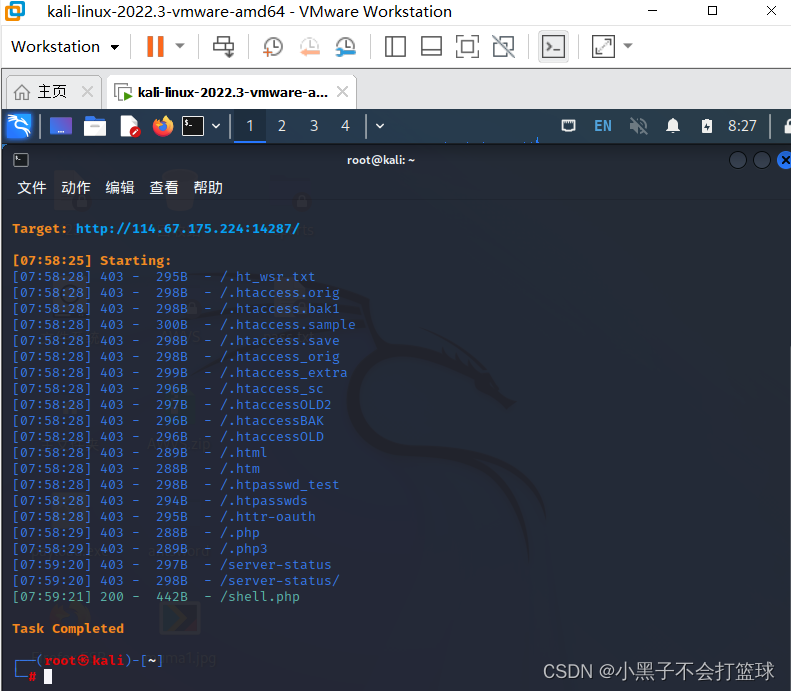Enter full screen mode

coord(467,46)
